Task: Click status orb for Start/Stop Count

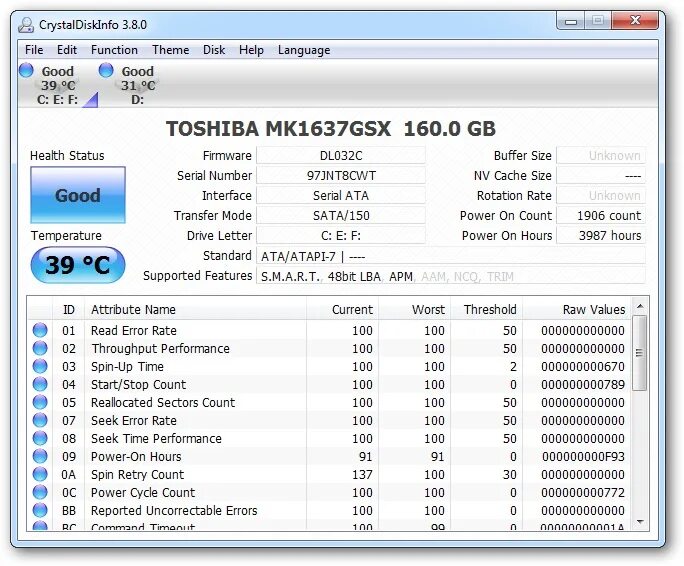Action: click(x=40, y=384)
